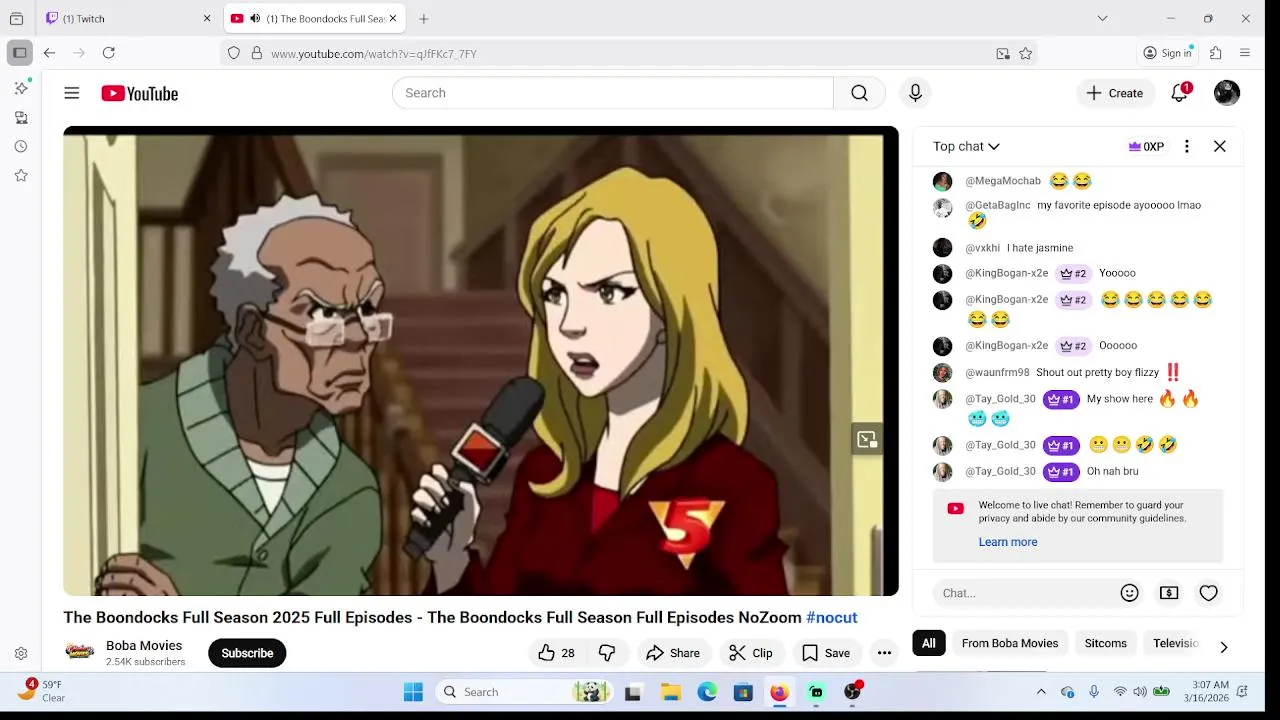Start voice search with the microphone
The image size is (1280, 720).
915,93
